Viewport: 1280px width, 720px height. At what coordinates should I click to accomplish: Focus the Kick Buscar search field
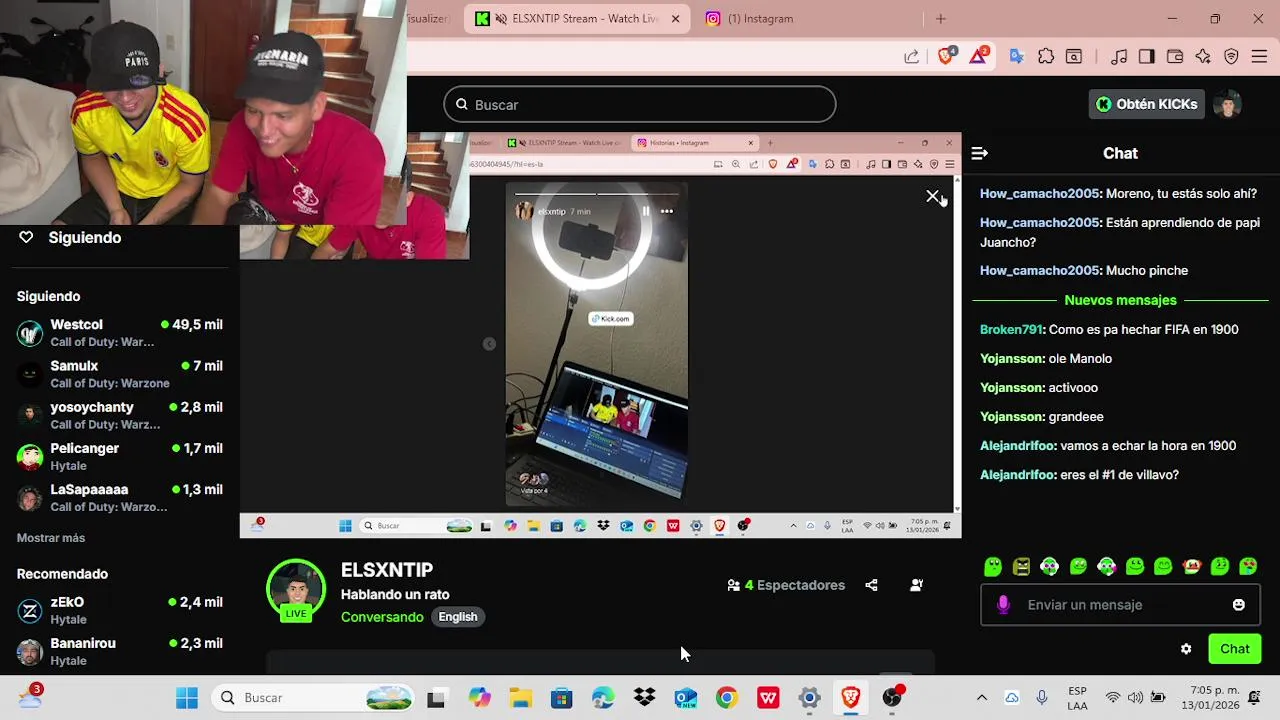[x=640, y=104]
